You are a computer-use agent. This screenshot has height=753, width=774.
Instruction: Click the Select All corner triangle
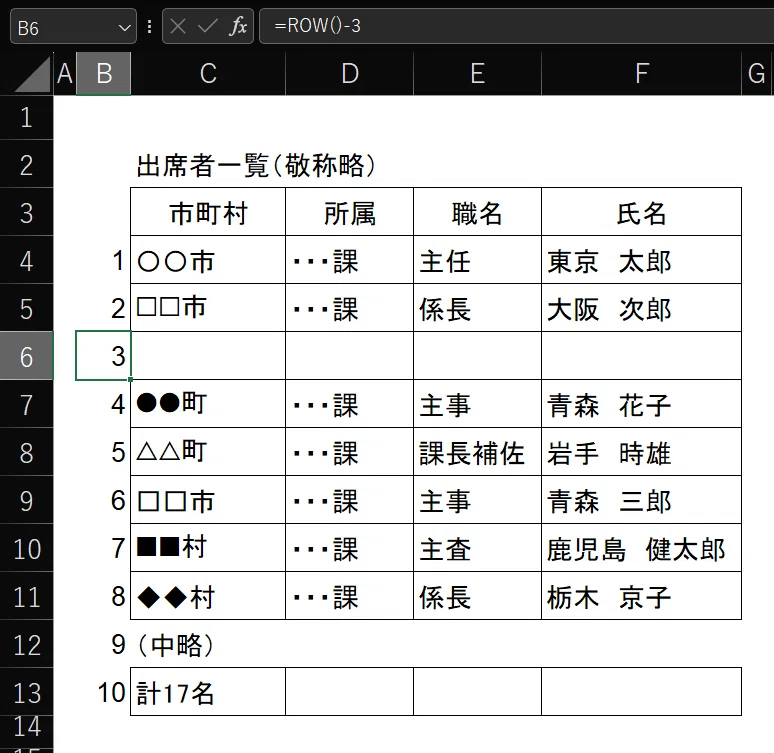[x=33, y=74]
